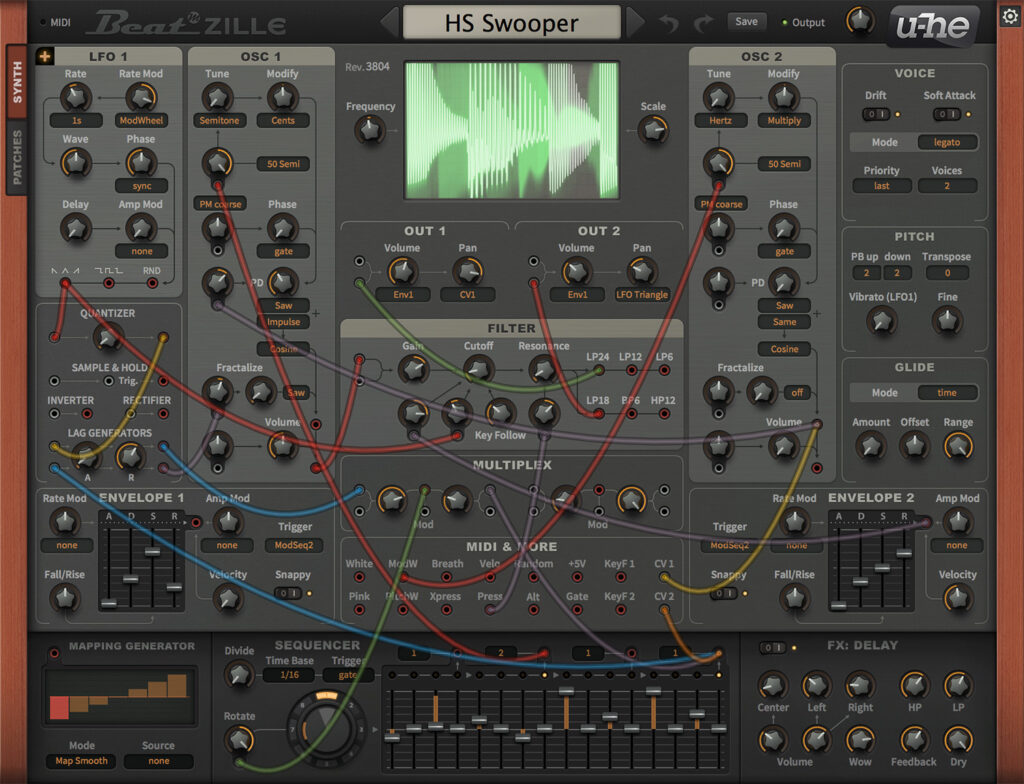
Task: Open the preset browser via HS Swooper
Action: coord(511,21)
